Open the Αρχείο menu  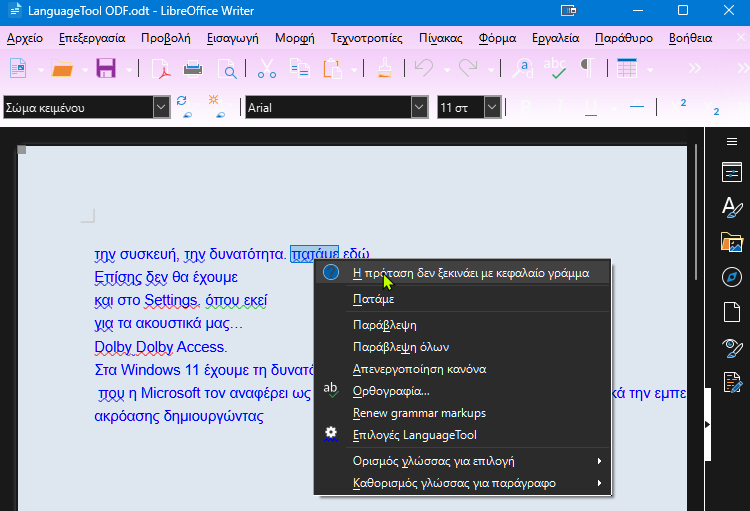(x=25, y=38)
